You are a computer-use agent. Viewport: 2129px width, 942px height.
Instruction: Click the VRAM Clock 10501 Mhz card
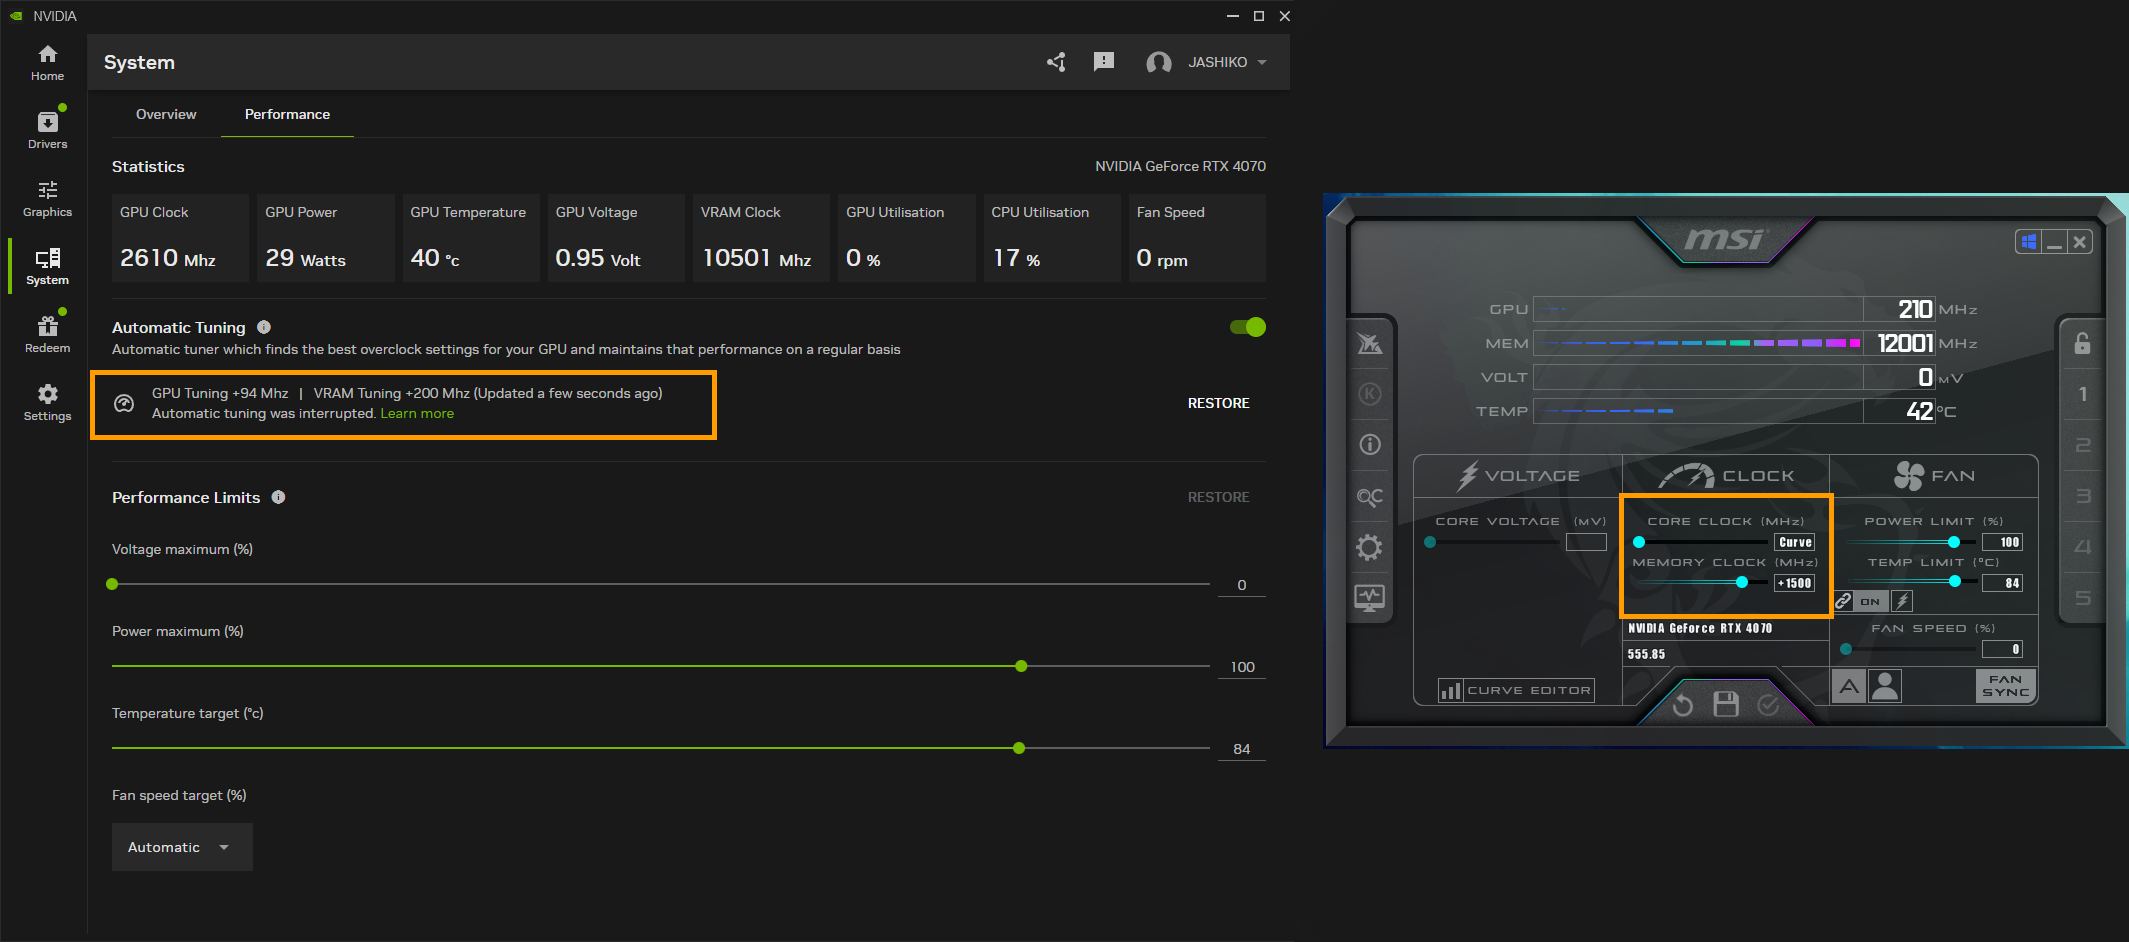point(761,238)
